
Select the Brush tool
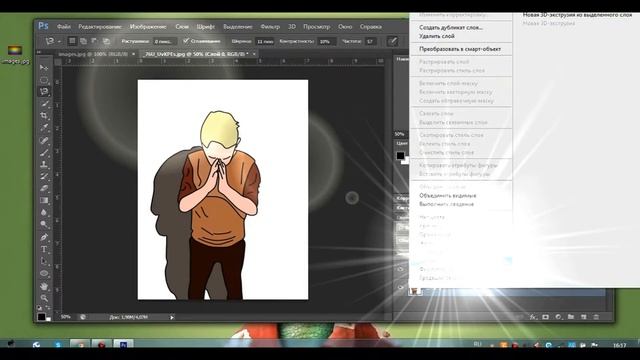44,152
